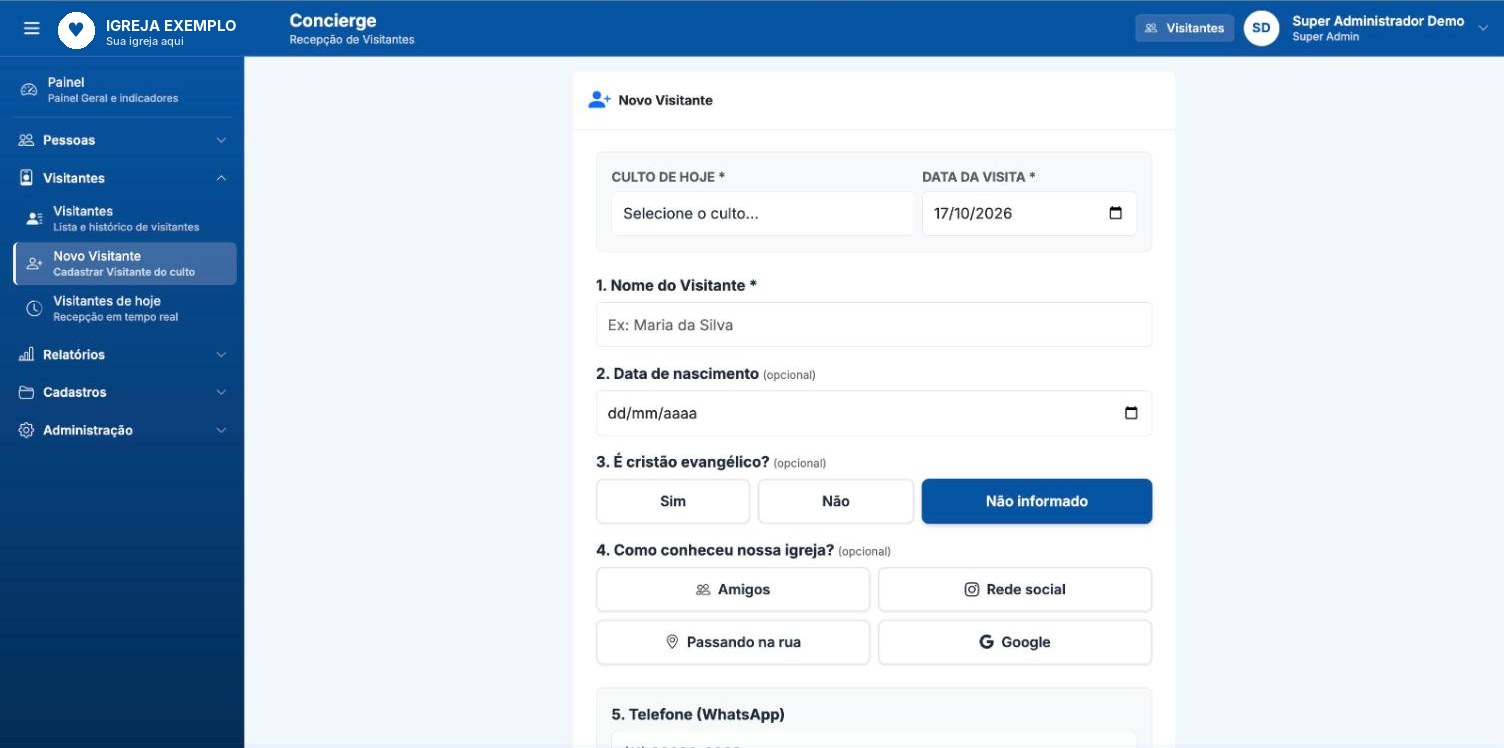
Task: Open Visitantes list and history item
Action: pos(125,218)
